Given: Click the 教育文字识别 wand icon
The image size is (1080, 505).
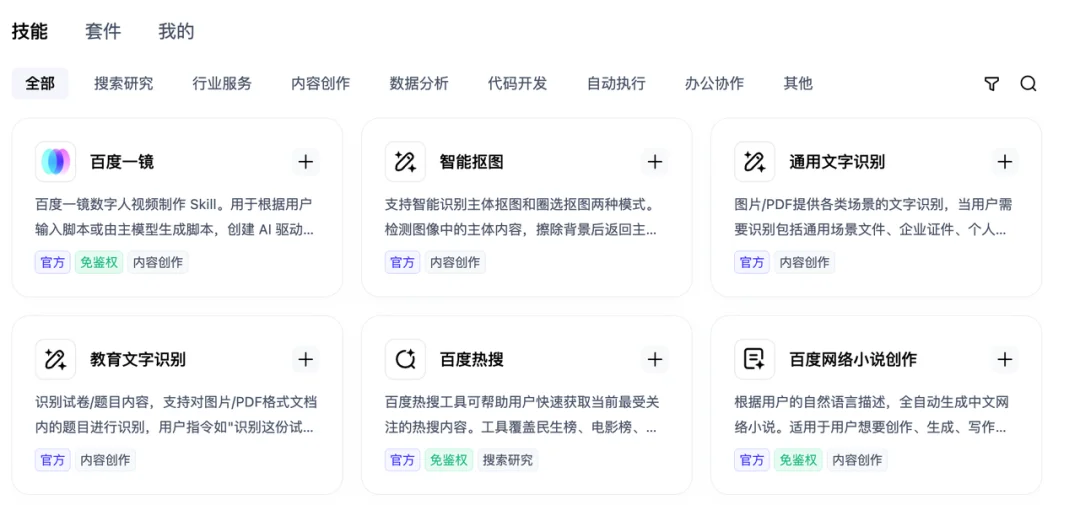Looking at the screenshot, I should [x=56, y=360].
